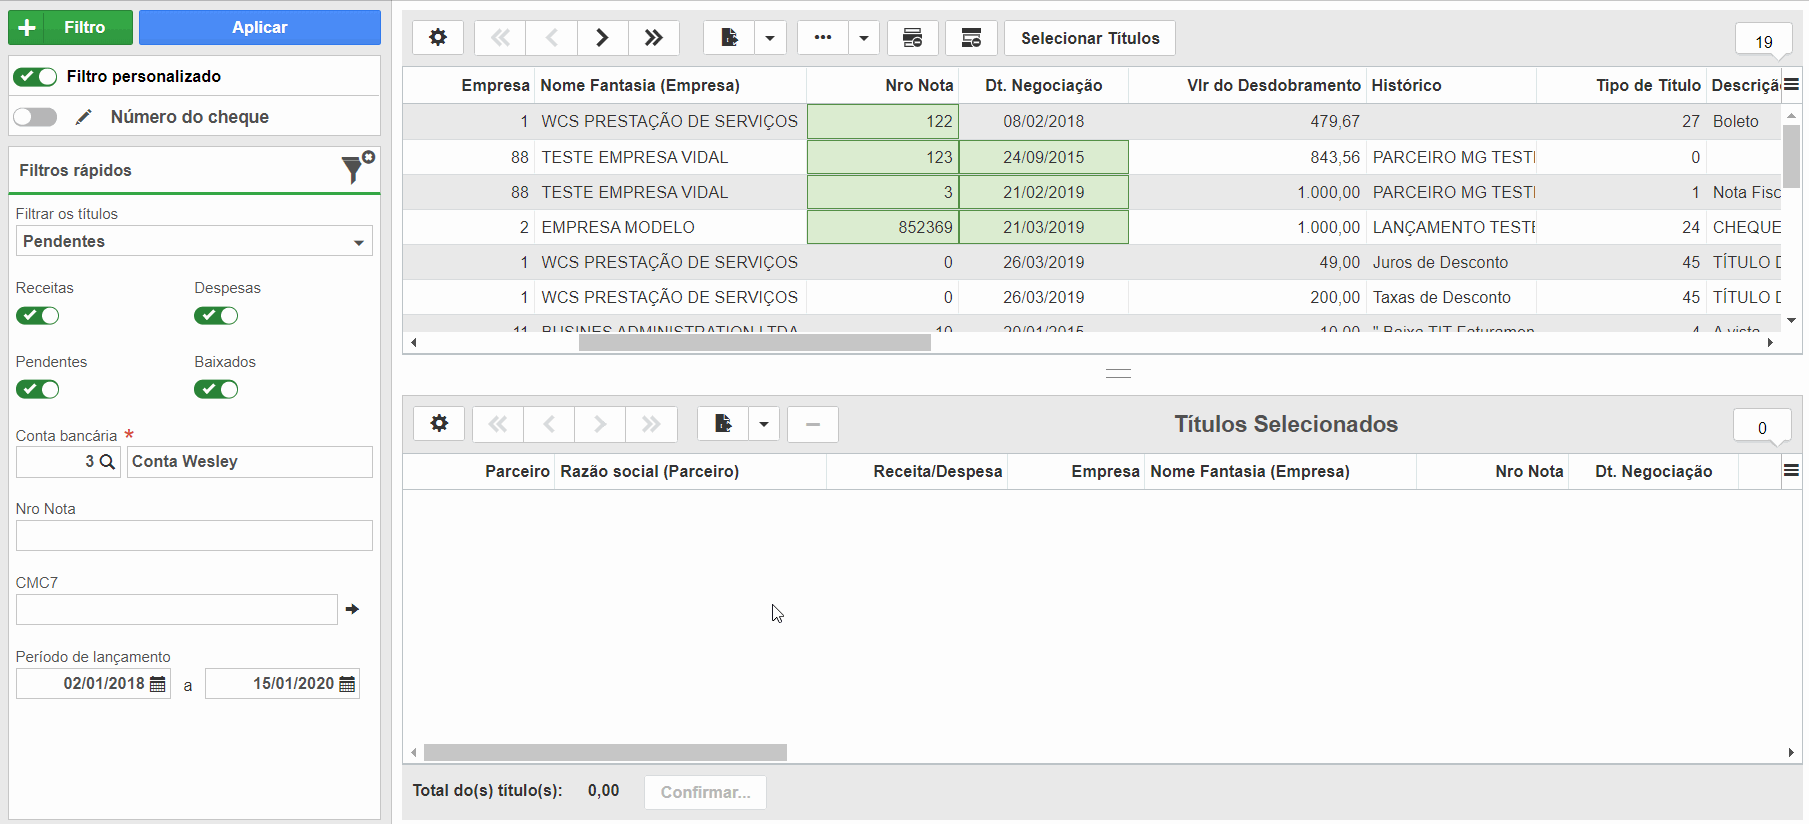Screen dimensions: 1809x824
Task: Click arrow icon beside CMC7 field
Action: 352,609
